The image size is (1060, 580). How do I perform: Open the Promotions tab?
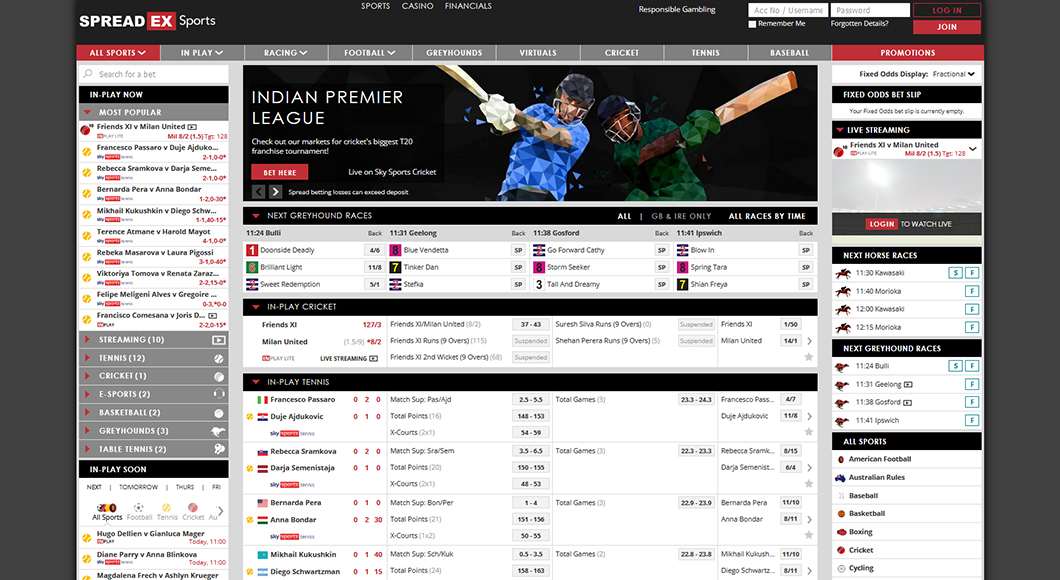(908, 53)
